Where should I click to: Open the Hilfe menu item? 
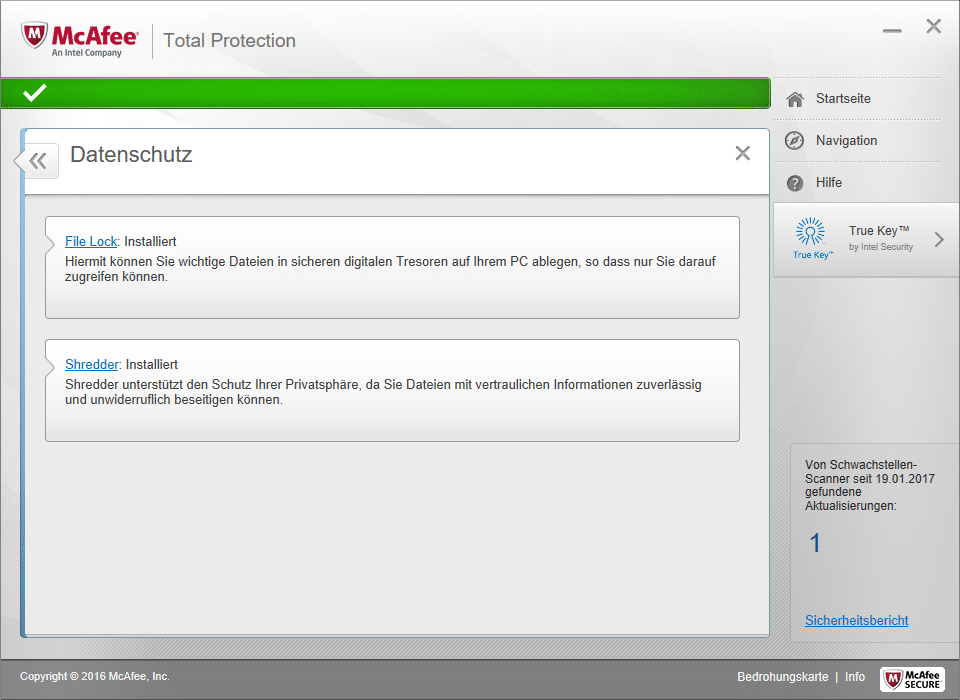[x=829, y=183]
